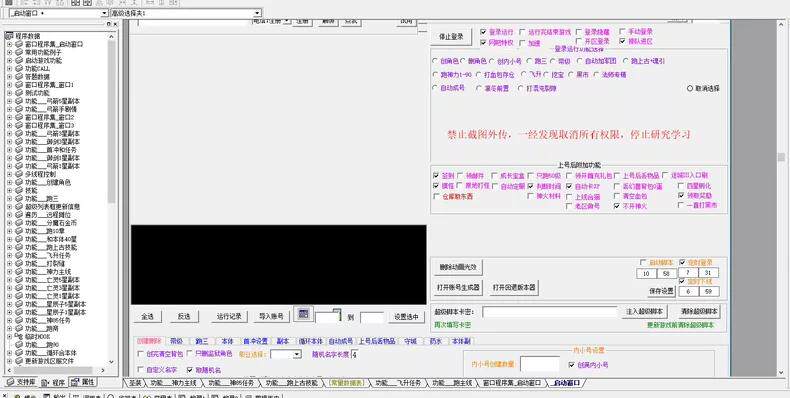Open the 属性 panel tab
790x398 pixels.
click(83, 382)
